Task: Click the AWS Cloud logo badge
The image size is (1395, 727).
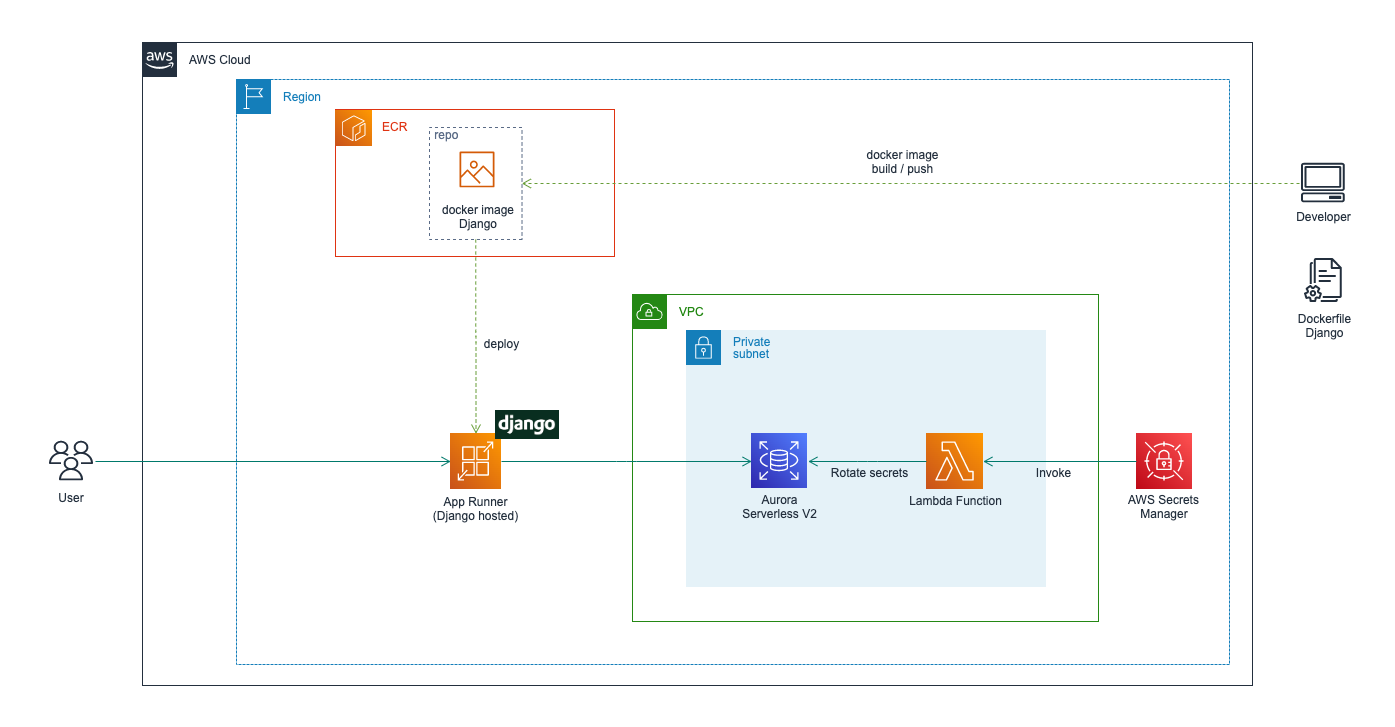Action: click(159, 60)
